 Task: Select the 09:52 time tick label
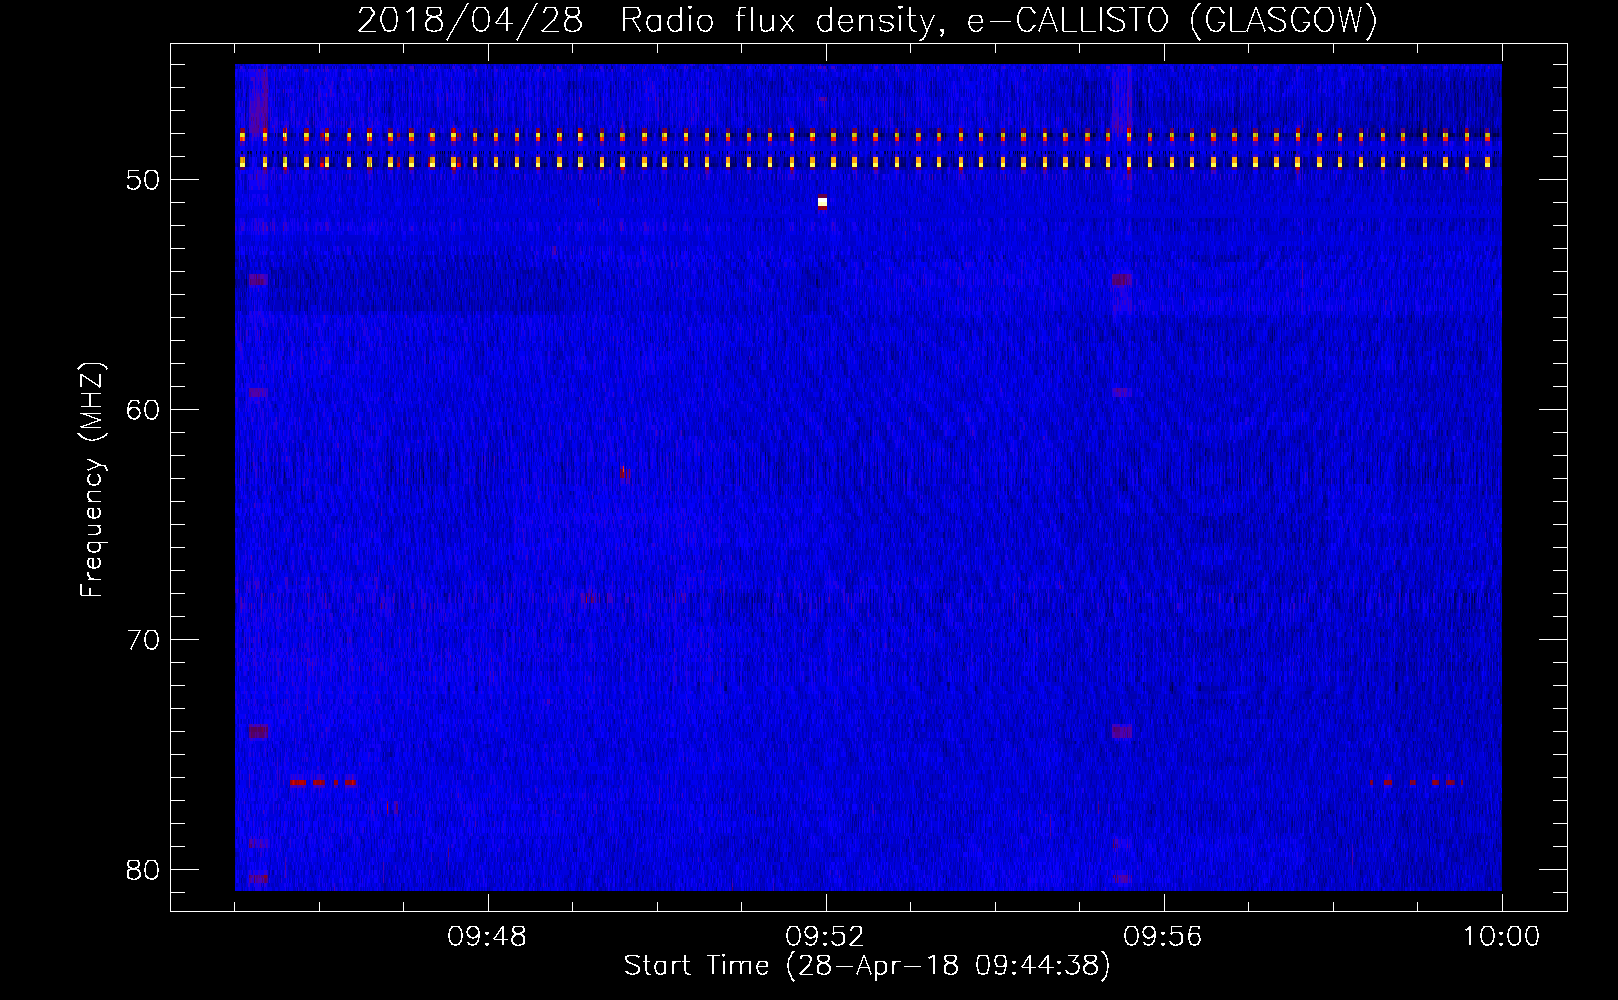(825, 937)
